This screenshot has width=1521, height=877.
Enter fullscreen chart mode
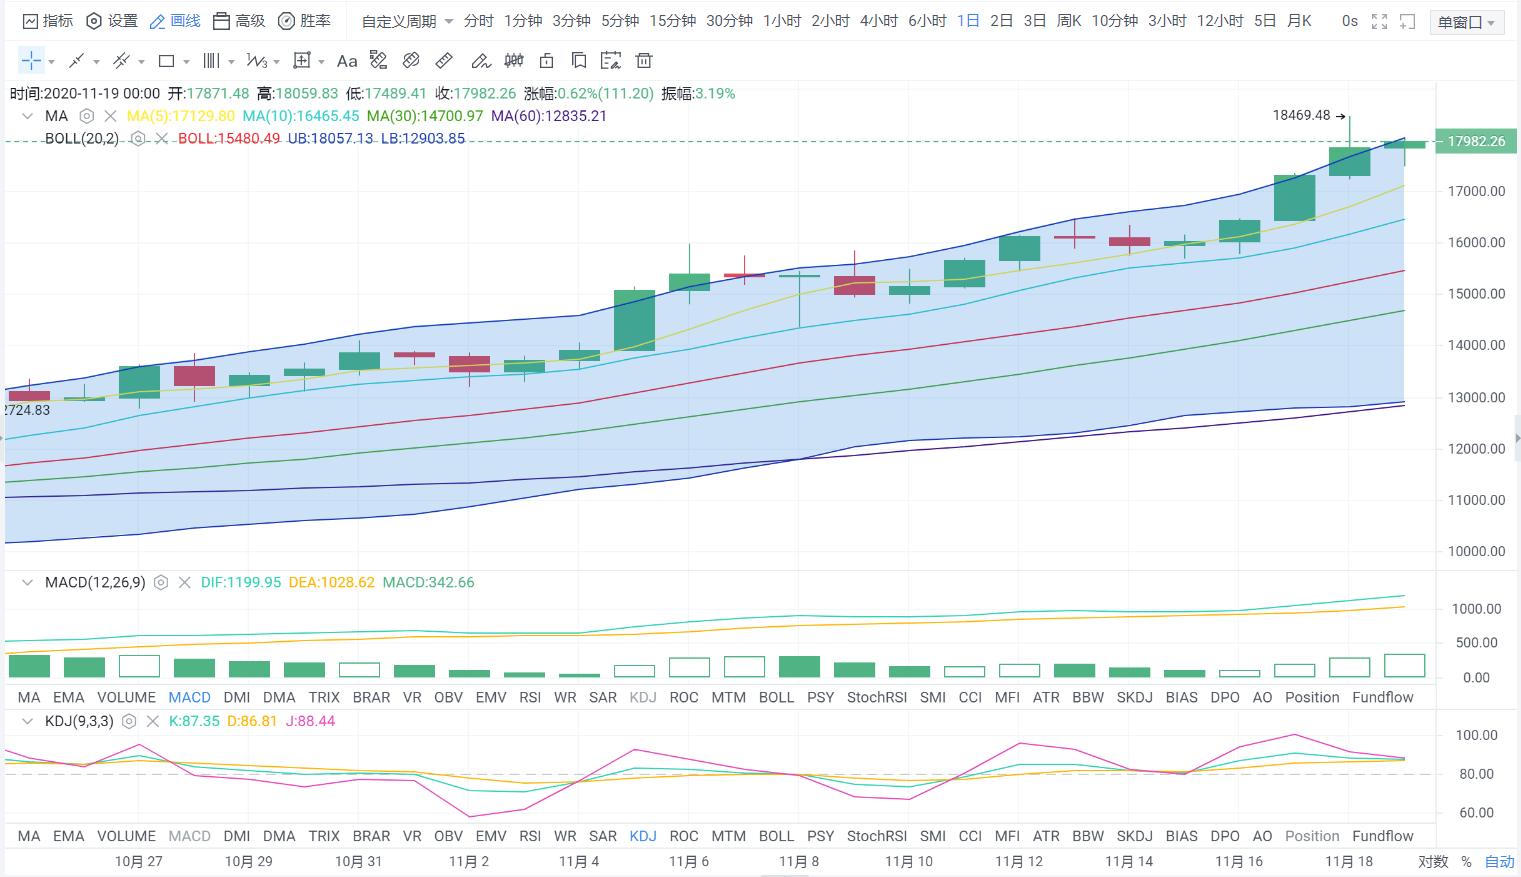click(1379, 21)
